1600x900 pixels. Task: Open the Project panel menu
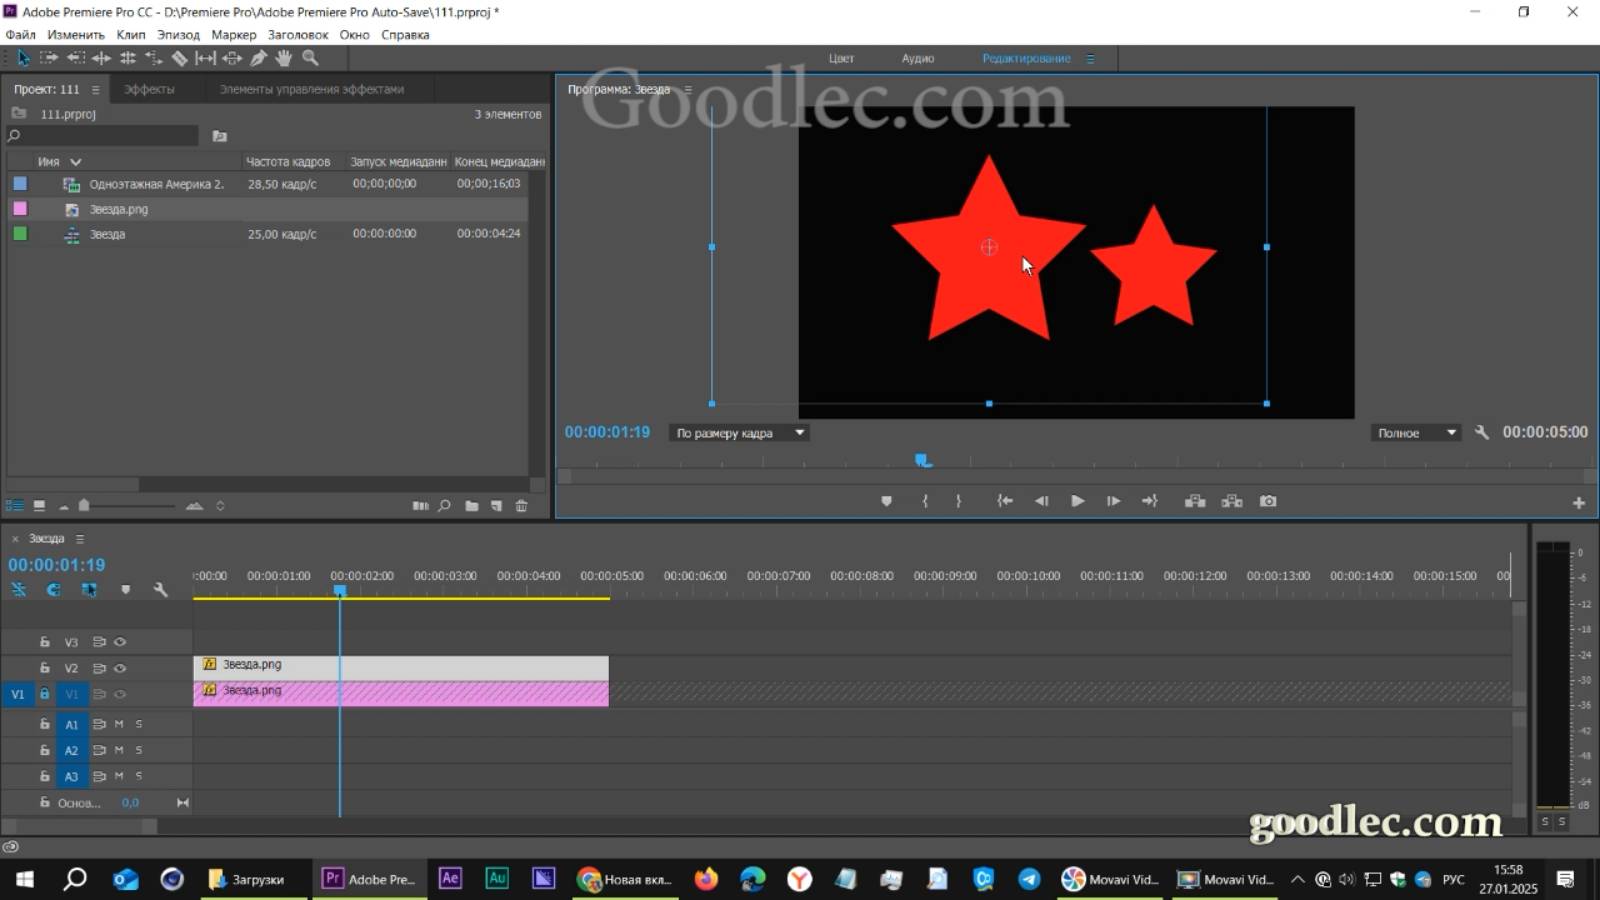pos(94,88)
